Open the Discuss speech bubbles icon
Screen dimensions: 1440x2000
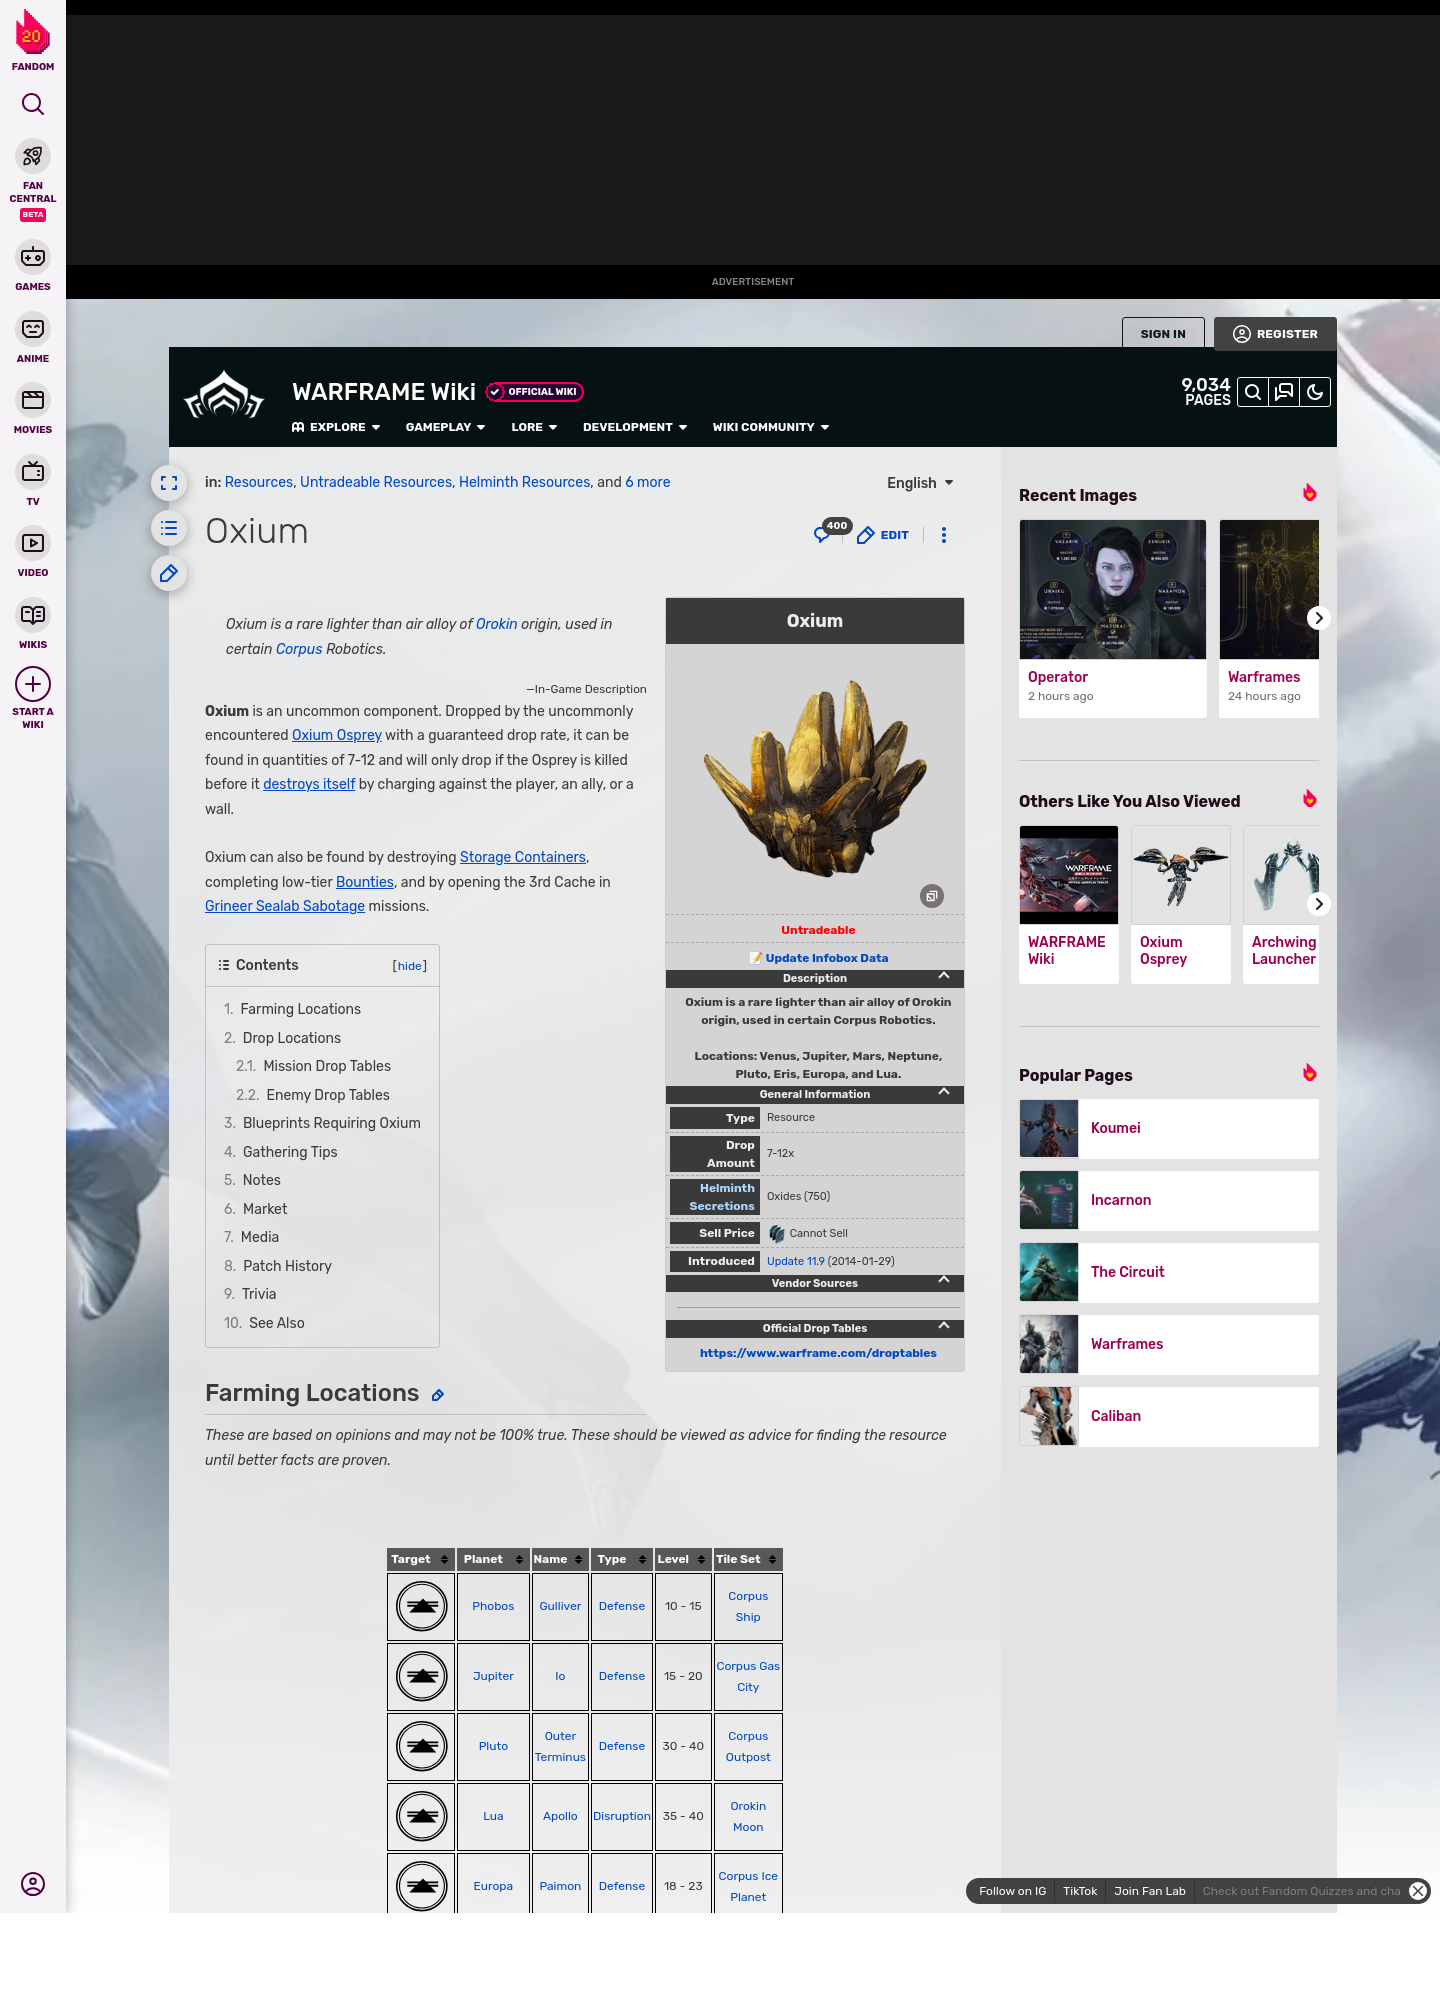click(1284, 392)
